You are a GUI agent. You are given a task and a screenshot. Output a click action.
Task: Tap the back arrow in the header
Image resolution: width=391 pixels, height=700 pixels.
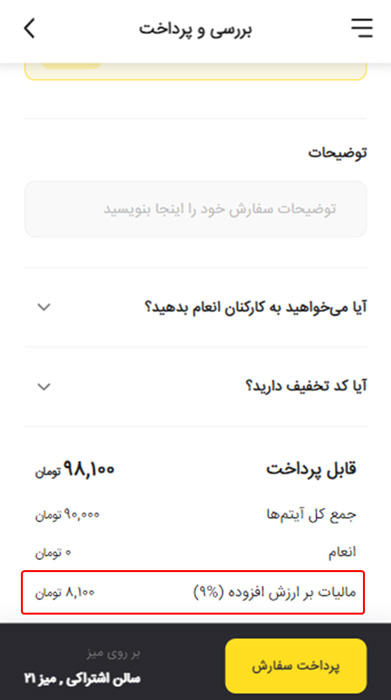coord(29,29)
